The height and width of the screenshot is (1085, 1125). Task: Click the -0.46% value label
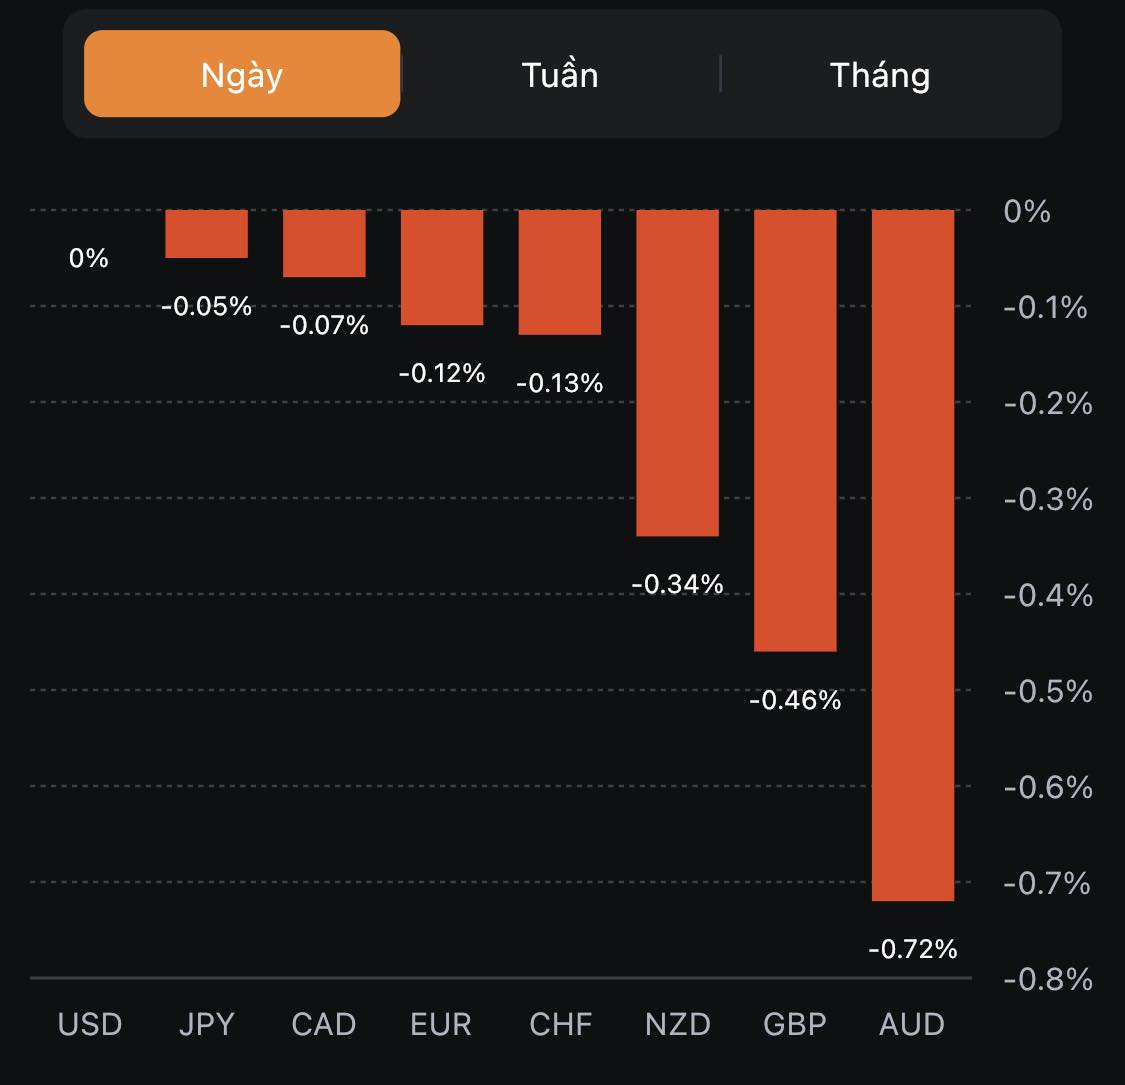tap(795, 699)
